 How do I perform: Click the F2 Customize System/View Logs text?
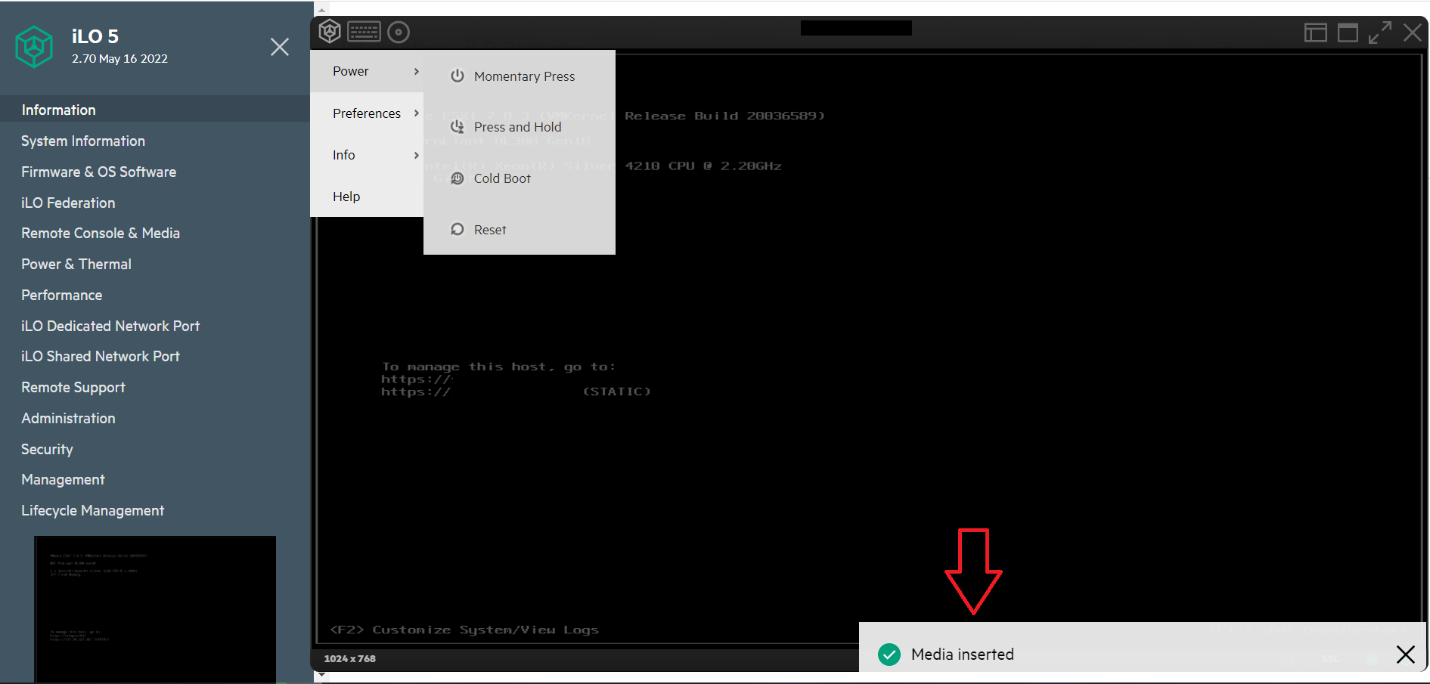pyautogui.click(x=464, y=630)
